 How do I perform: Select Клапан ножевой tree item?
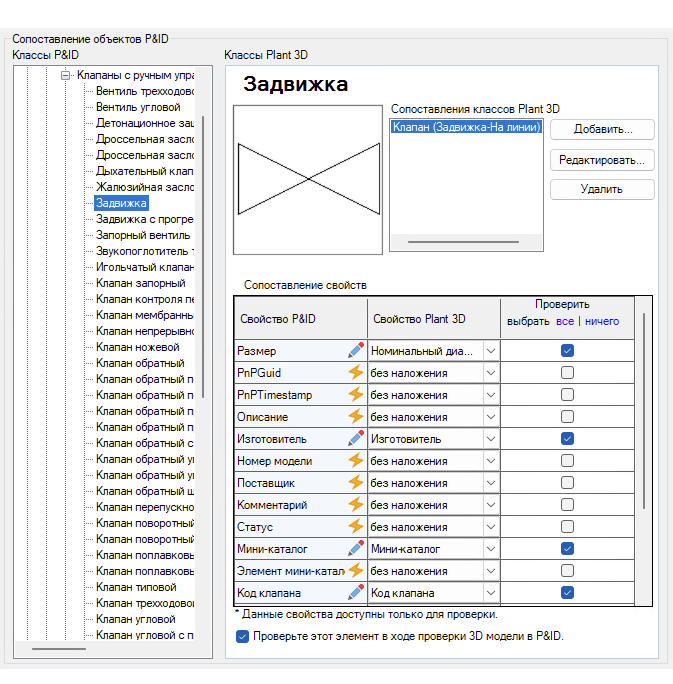pyautogui.click(x=138, y=347)
